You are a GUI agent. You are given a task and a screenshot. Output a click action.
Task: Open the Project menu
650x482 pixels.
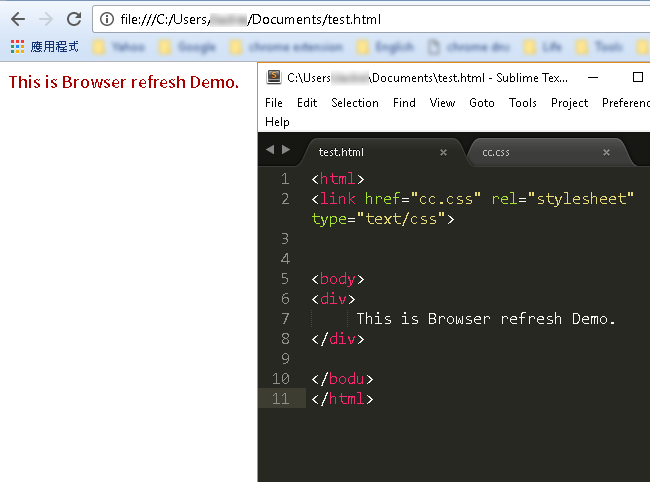569,103
